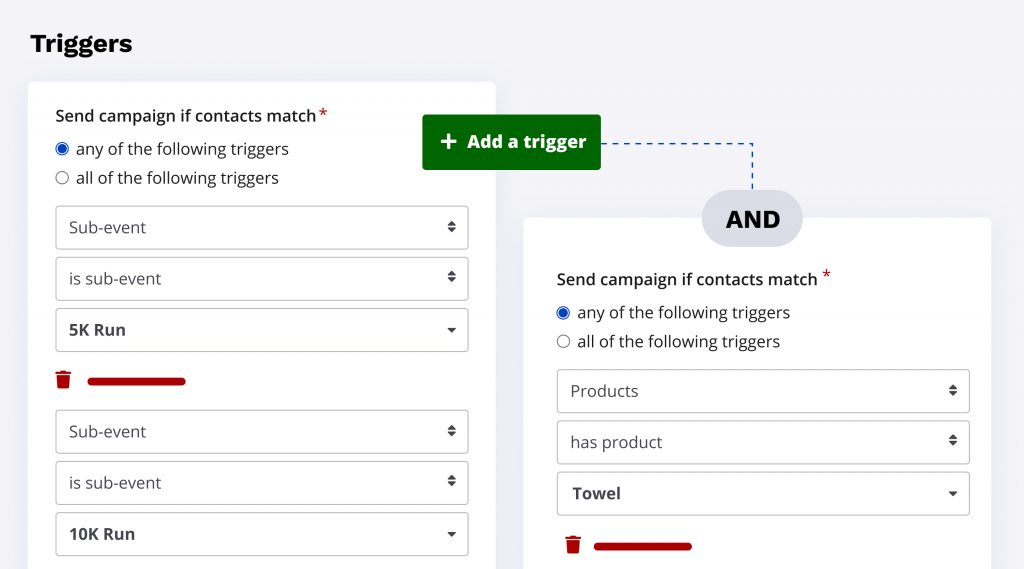Open the first Sub-event type dropdown
This screenshot has height=569, width=1024.
pyautogui.click(x=262, y=228)
